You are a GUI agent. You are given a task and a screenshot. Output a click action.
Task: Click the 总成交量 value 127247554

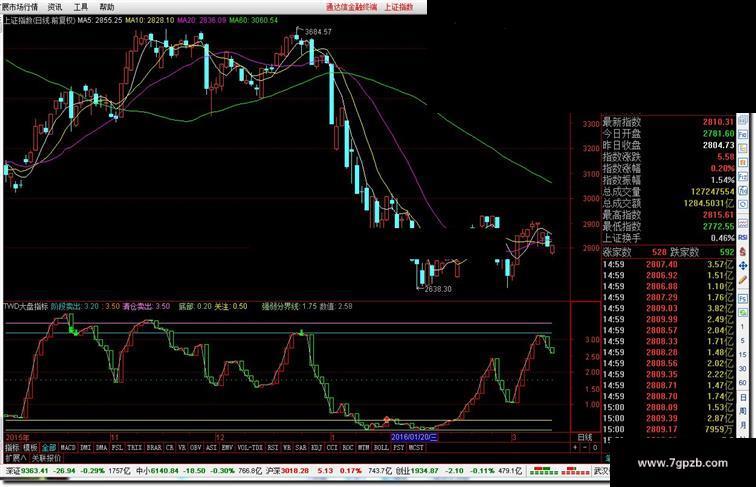pyautogui.click(x=712, y=191)
